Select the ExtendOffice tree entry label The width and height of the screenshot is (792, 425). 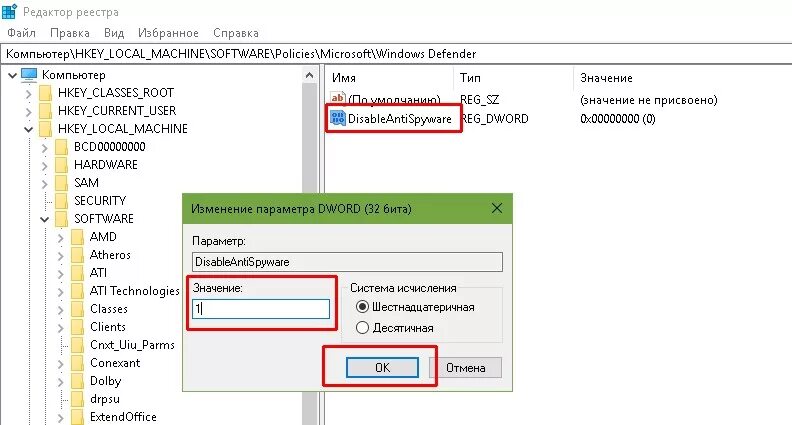pyautogui.click(x=123, y=417)
